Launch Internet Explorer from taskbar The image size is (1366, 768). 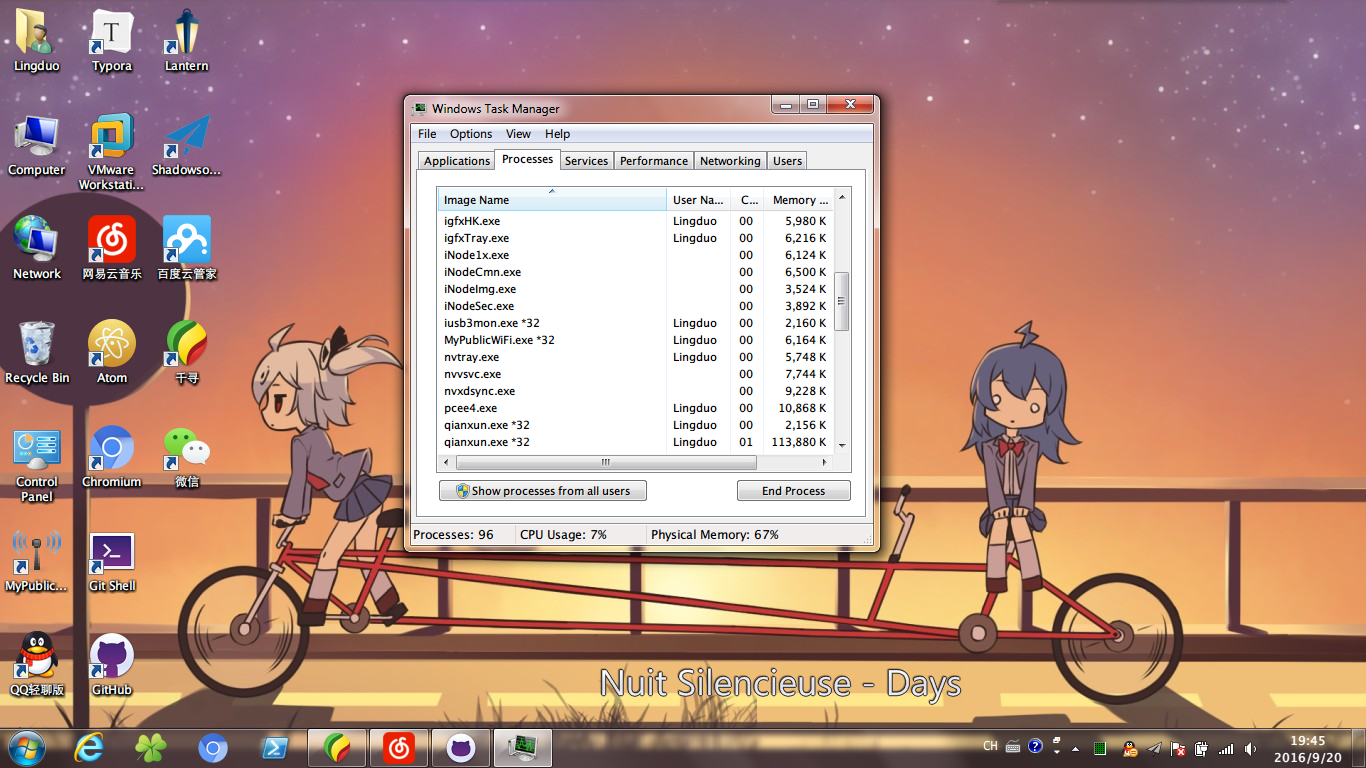(x=89, y=748)
